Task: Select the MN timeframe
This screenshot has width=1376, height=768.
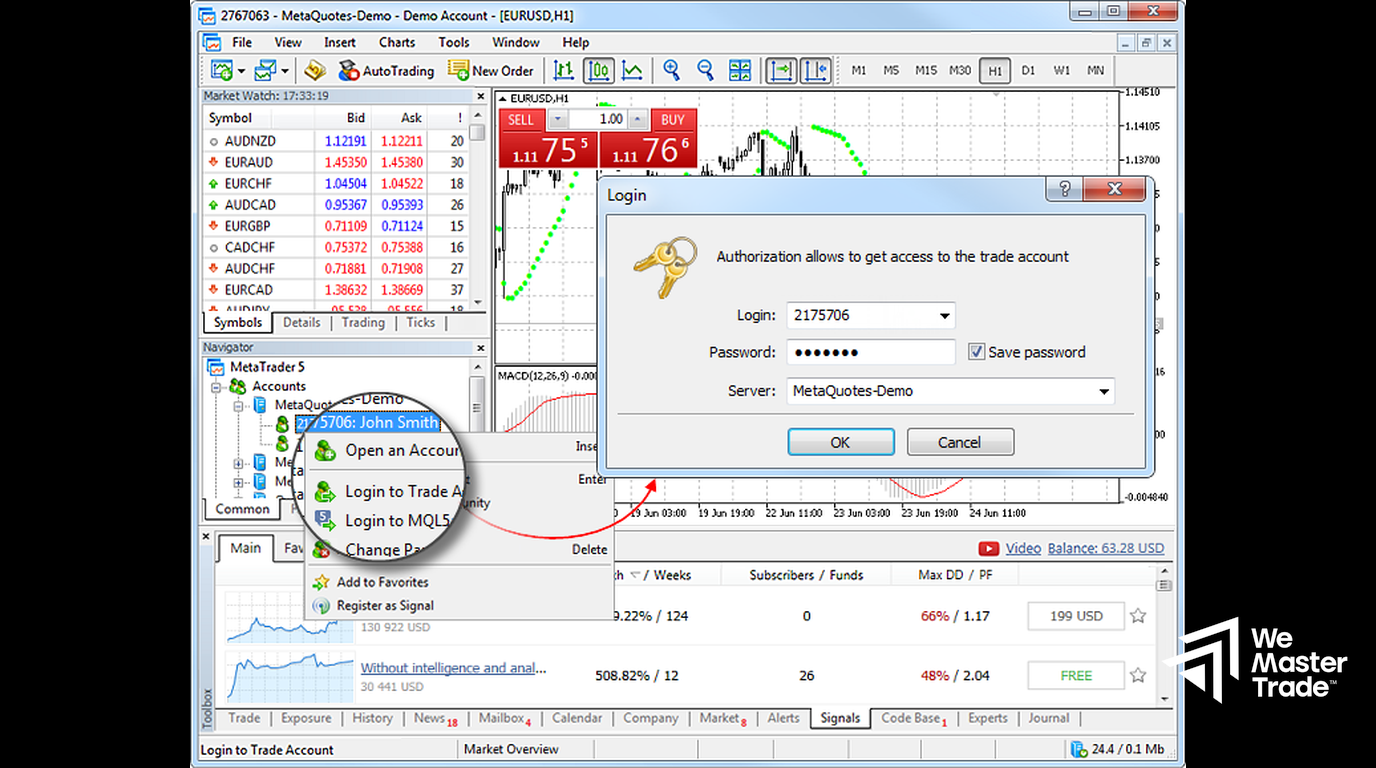Action: click(1096, 71)
